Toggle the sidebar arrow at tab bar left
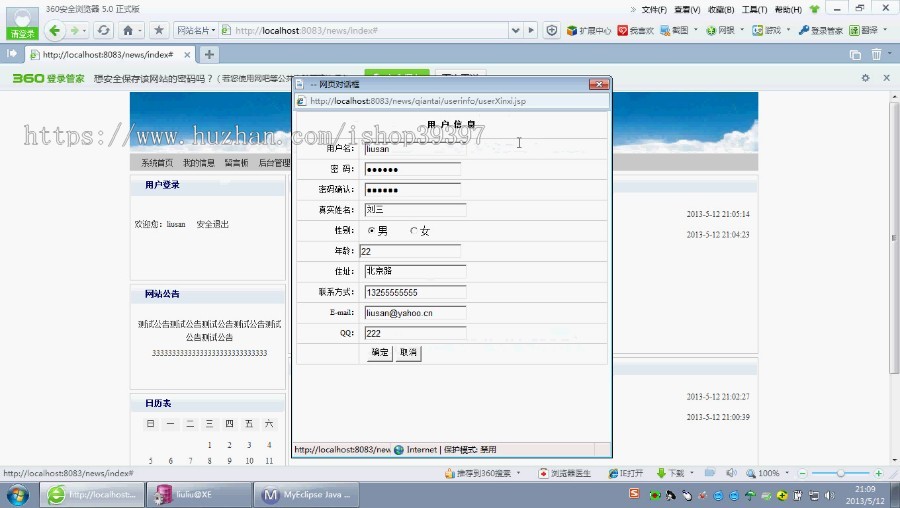The height and width of the screenshot is (508, 900). tap(11, 54)
